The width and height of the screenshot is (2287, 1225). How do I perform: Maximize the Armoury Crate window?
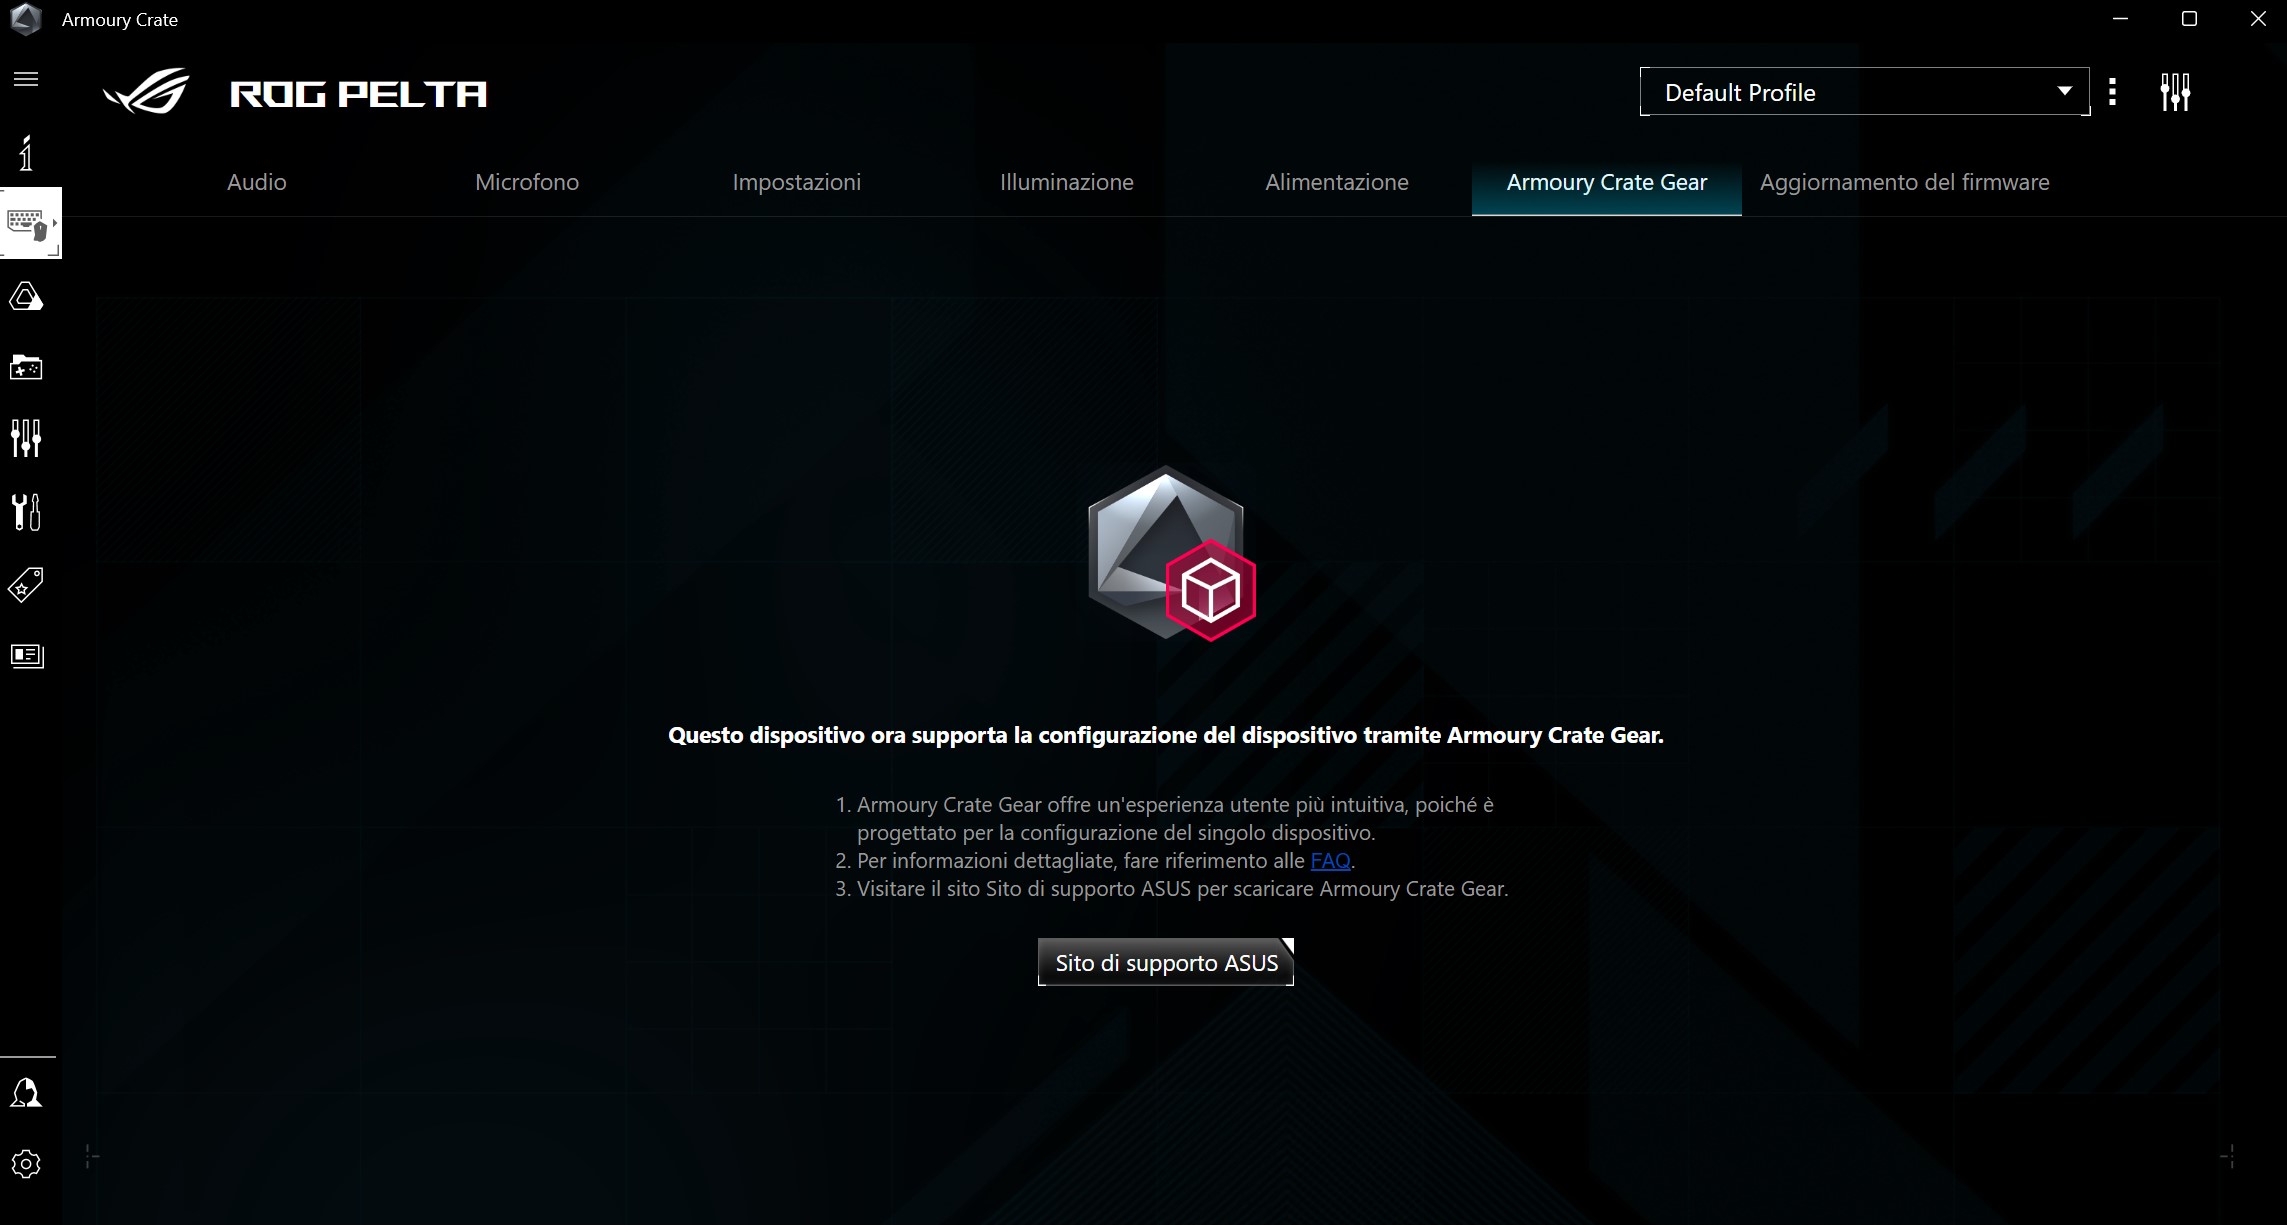[x=2189, y=19]
